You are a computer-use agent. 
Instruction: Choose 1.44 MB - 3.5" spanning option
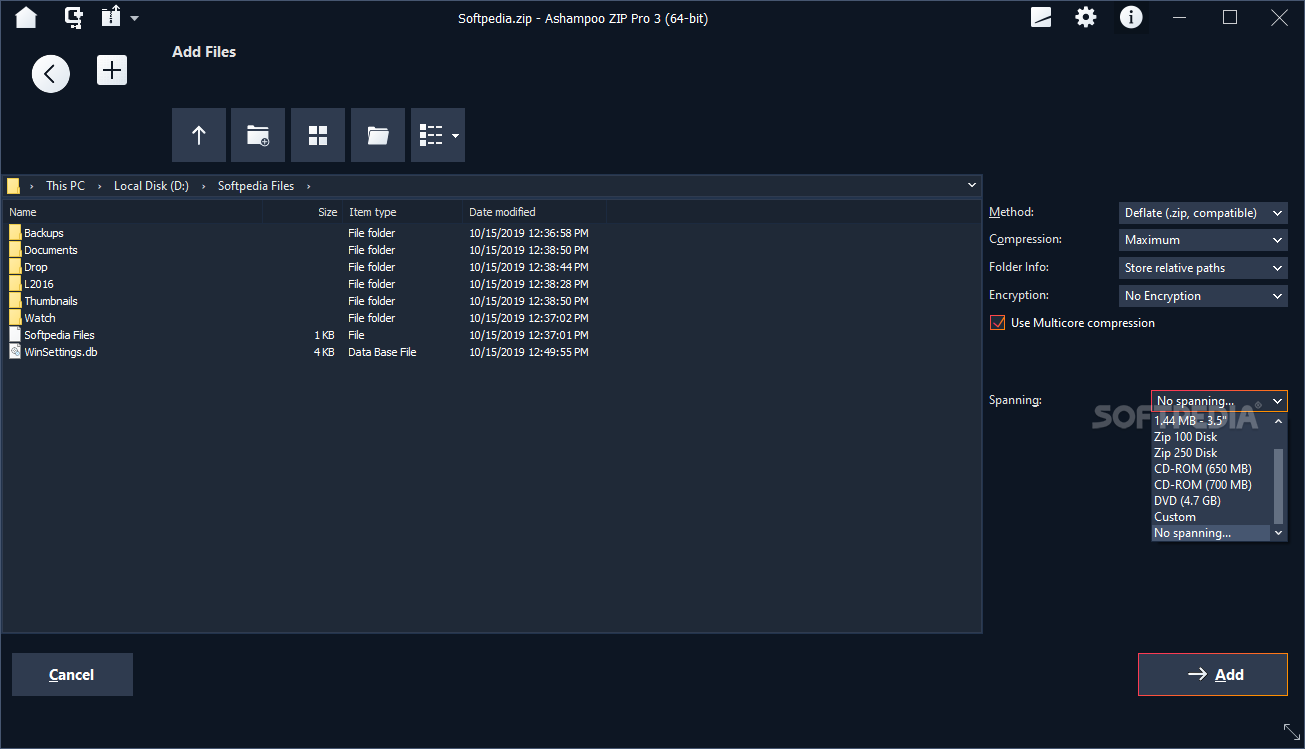[1212, 421]
